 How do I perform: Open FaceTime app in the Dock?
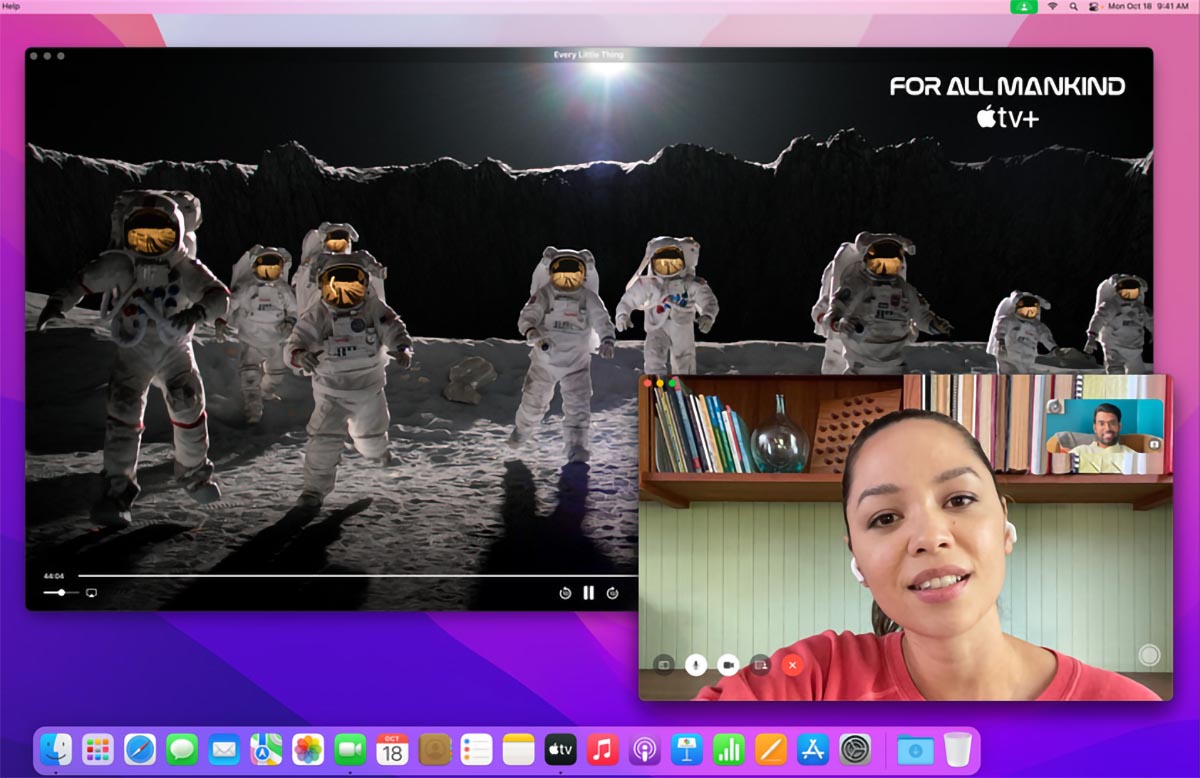(x=350, y=748)
